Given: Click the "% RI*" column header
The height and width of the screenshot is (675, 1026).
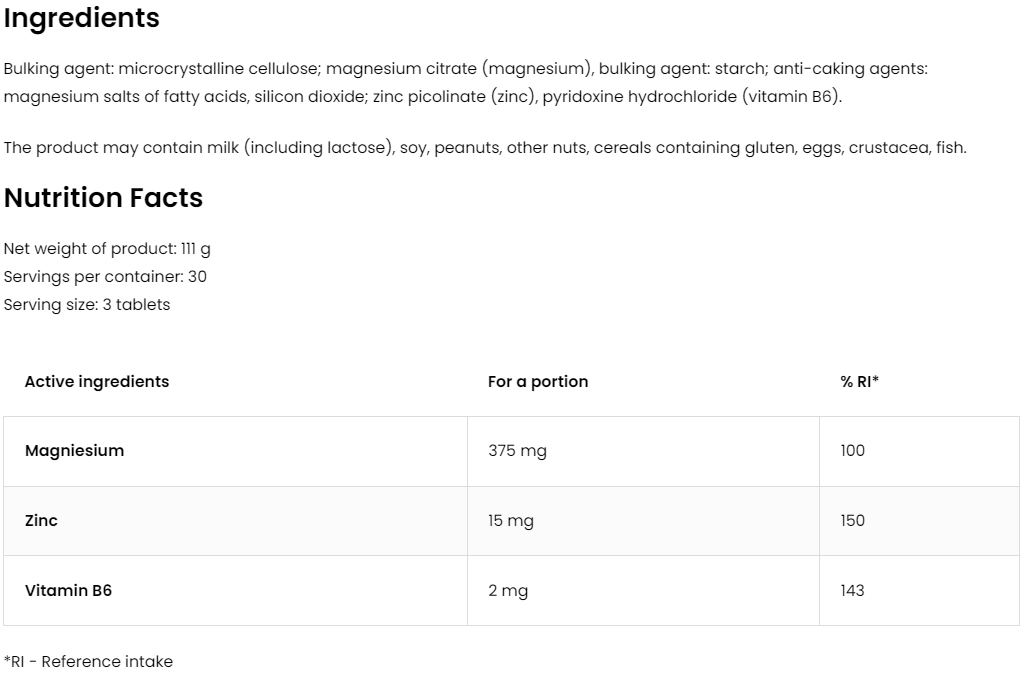Looking at the screenshot, I should (x=859, y=382).
